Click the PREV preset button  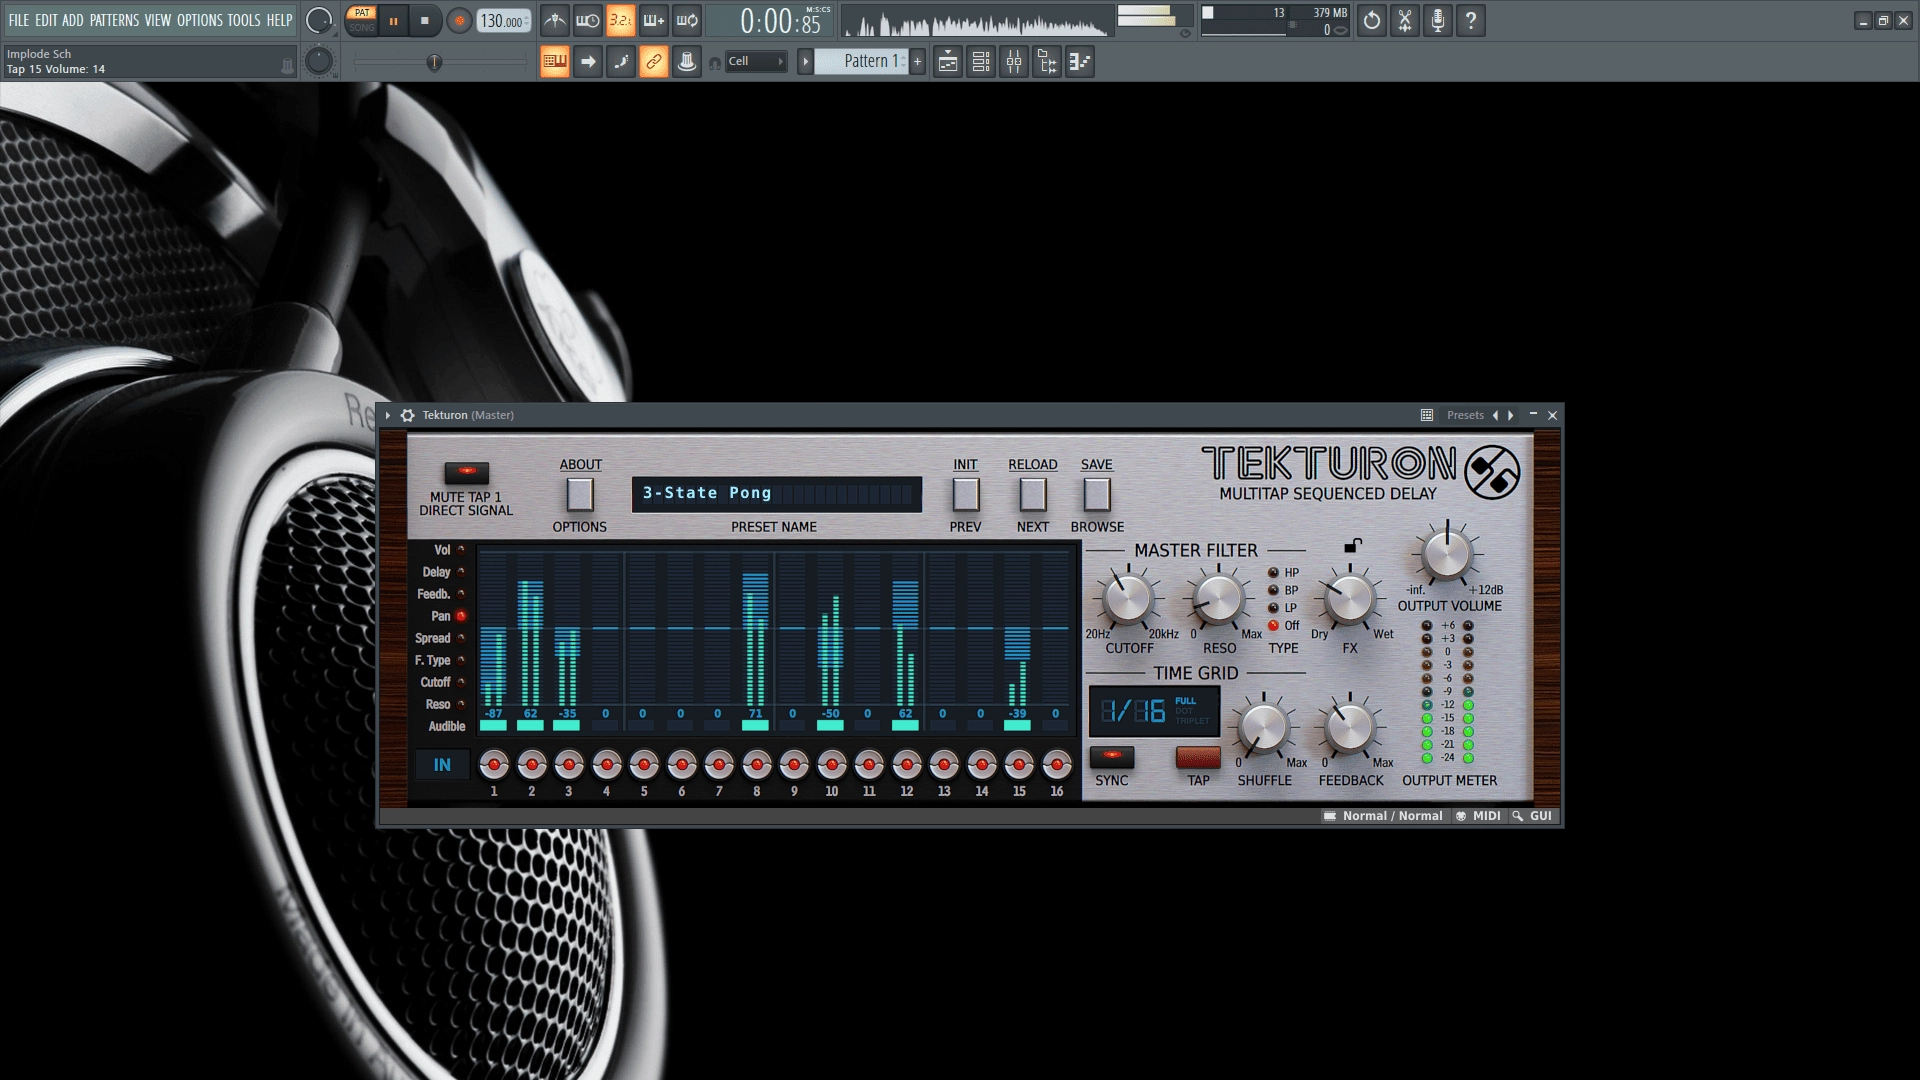click(x=965, y=494)
